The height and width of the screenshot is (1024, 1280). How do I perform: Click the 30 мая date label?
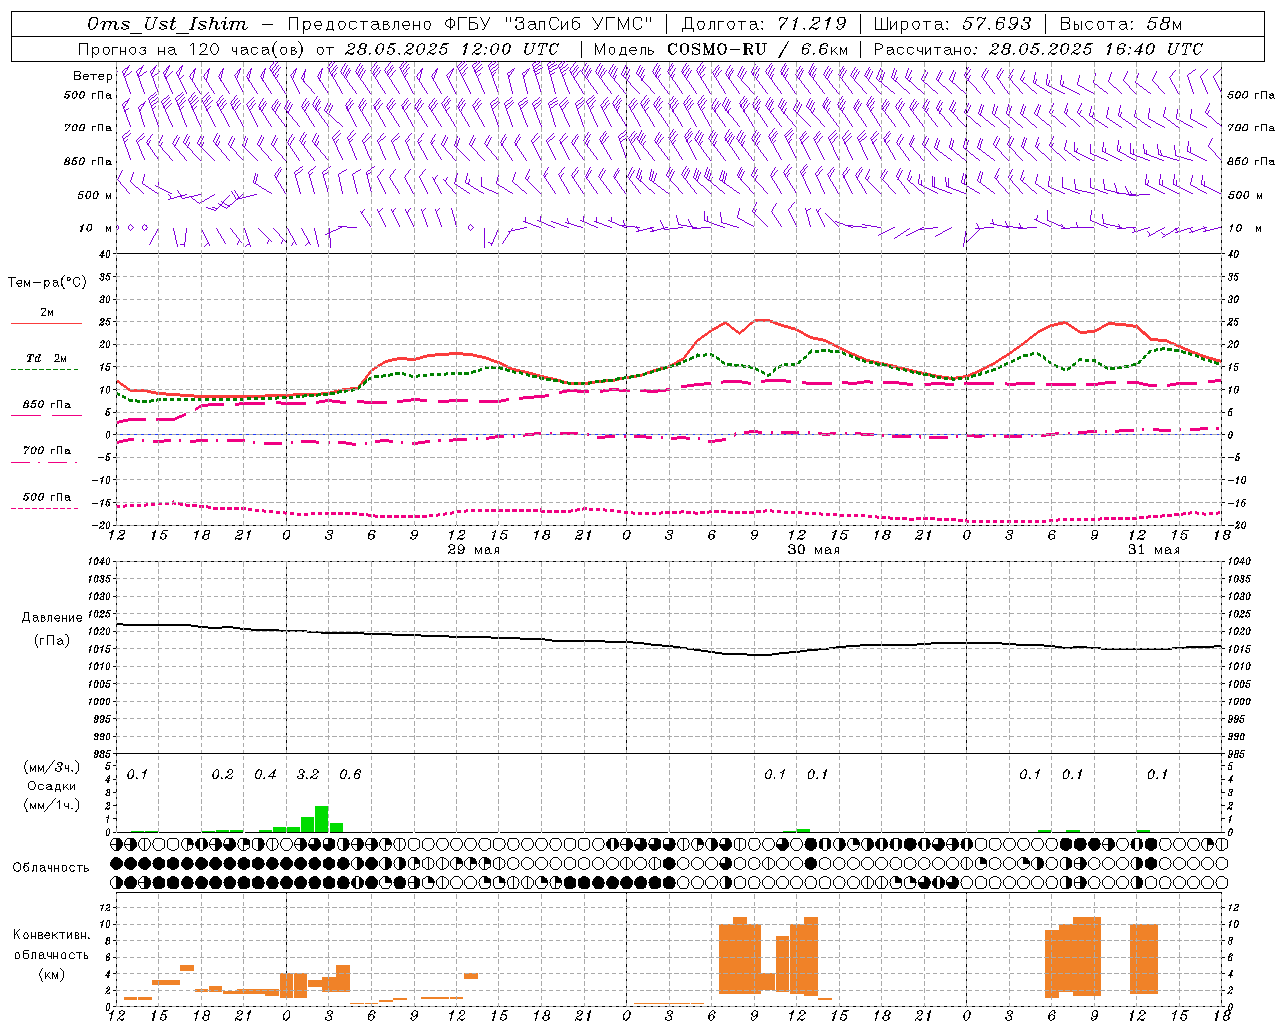coord(813,550)
